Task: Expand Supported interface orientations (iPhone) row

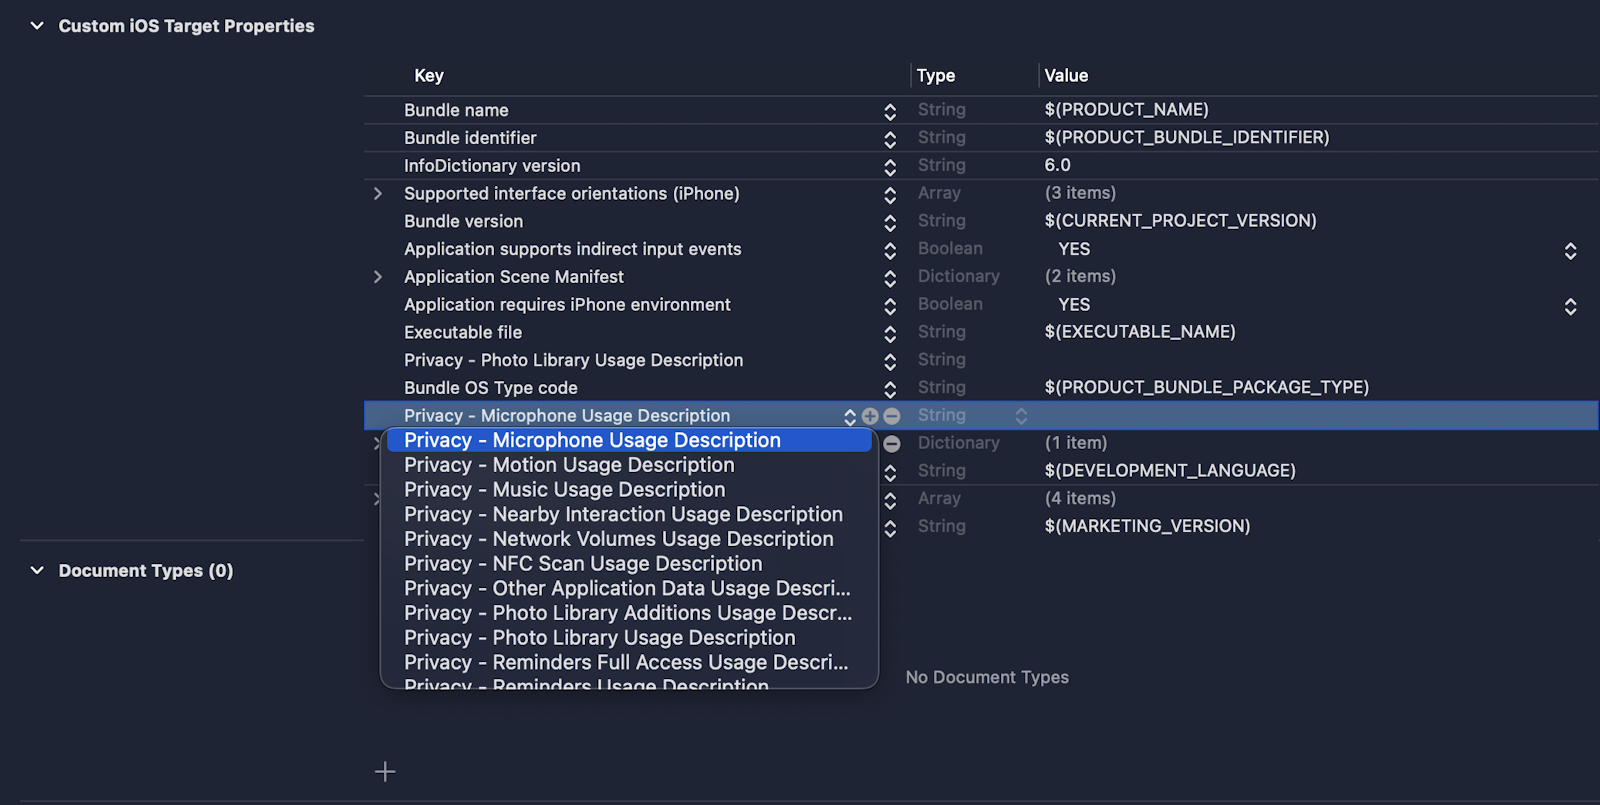Action: click(x=378, y=194)
